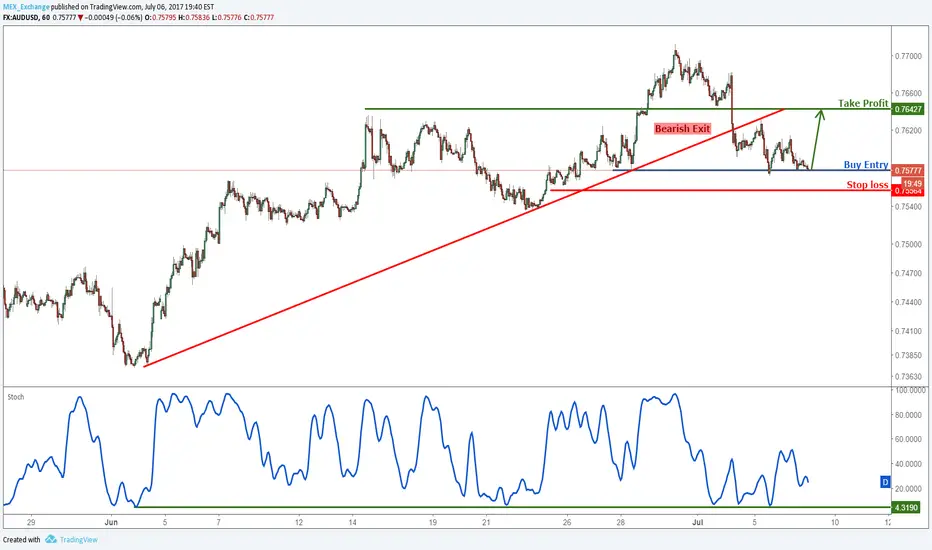The height and width of the screenshot is (550, 932).
Task: Select the Take Profit label
Action: click(863, 103)
